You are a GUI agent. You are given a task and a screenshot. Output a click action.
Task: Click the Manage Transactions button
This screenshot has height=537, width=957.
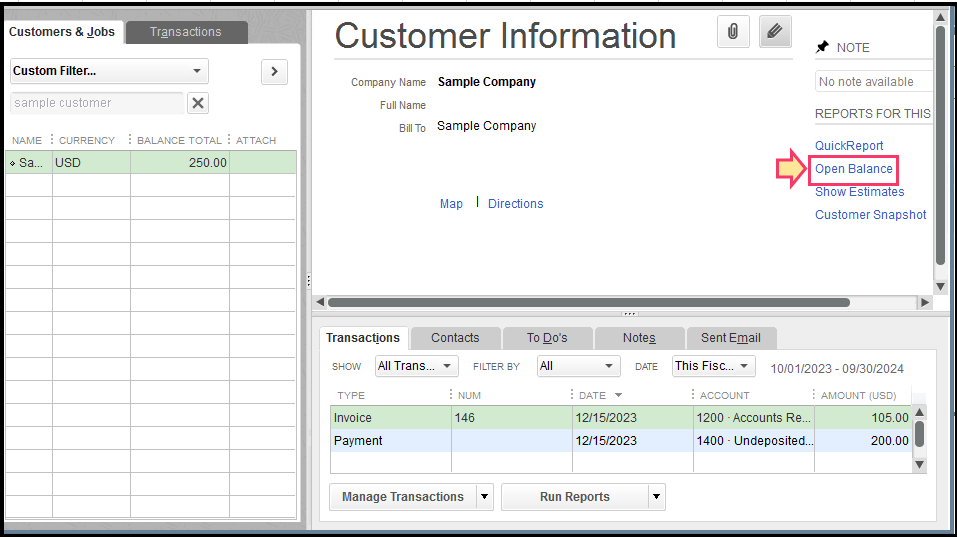click(403, 497)
